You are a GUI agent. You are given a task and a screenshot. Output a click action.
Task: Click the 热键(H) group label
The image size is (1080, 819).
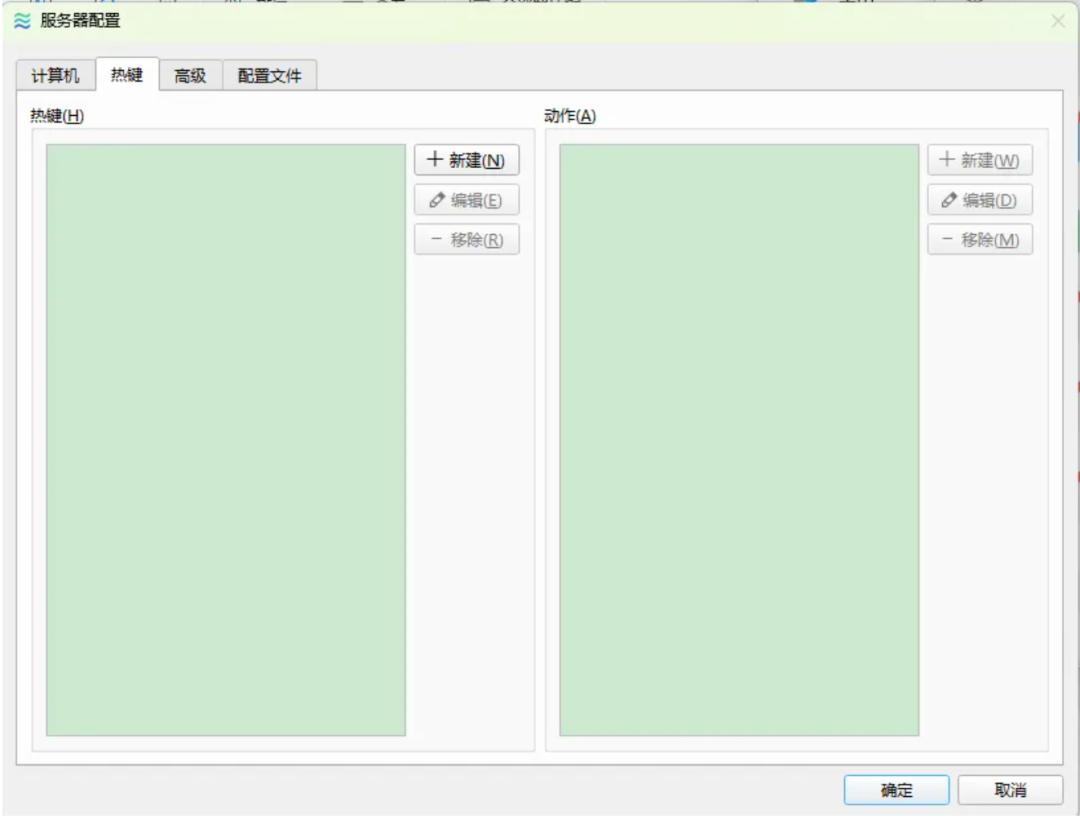pos(57,116)
